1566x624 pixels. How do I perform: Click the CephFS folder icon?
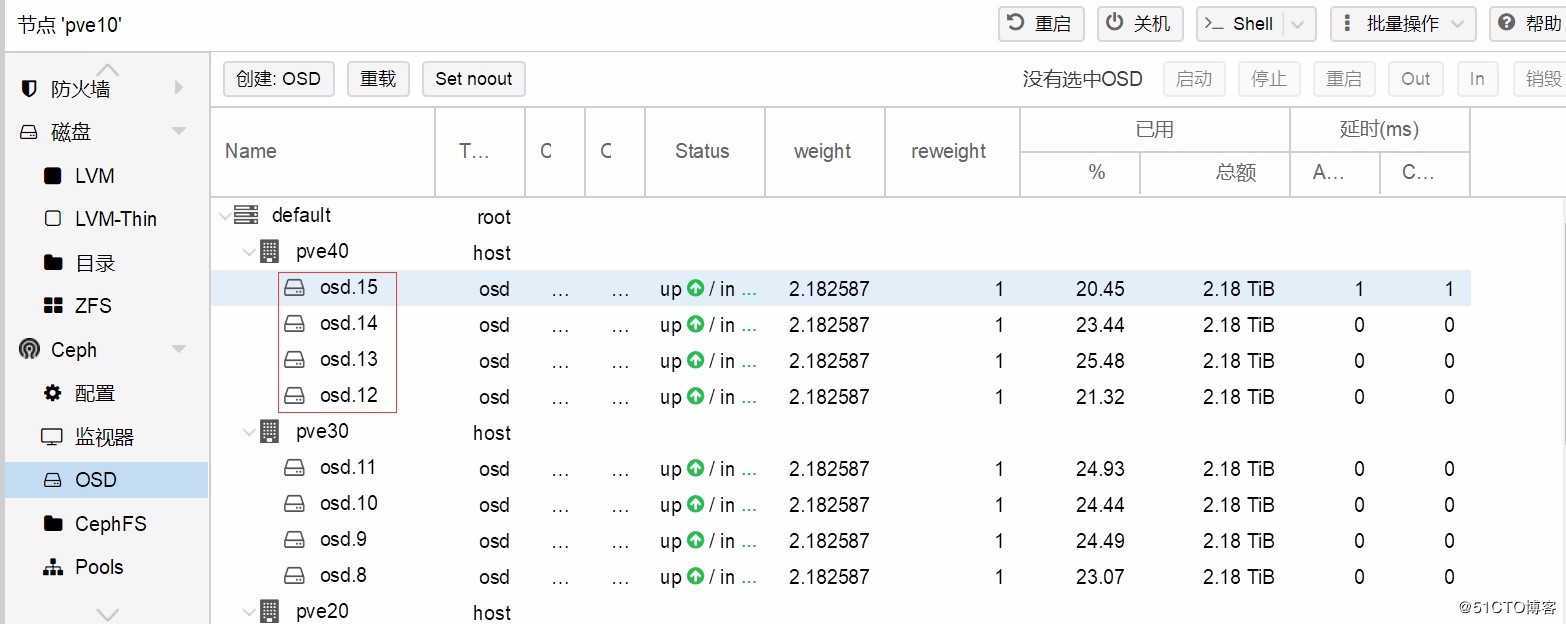click(x=53, y=524)
